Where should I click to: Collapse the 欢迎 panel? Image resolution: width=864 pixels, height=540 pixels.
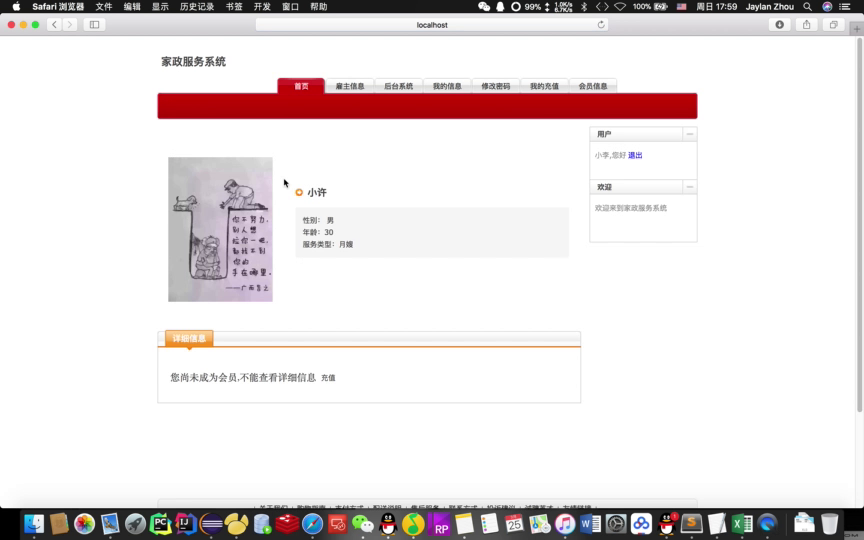689,187
